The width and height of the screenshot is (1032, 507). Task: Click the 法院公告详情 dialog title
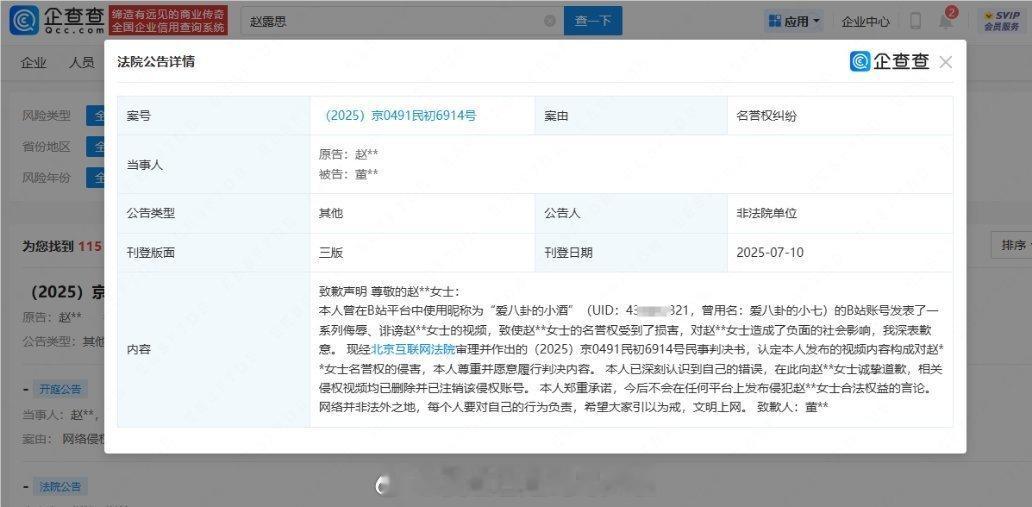pos(156,62)
